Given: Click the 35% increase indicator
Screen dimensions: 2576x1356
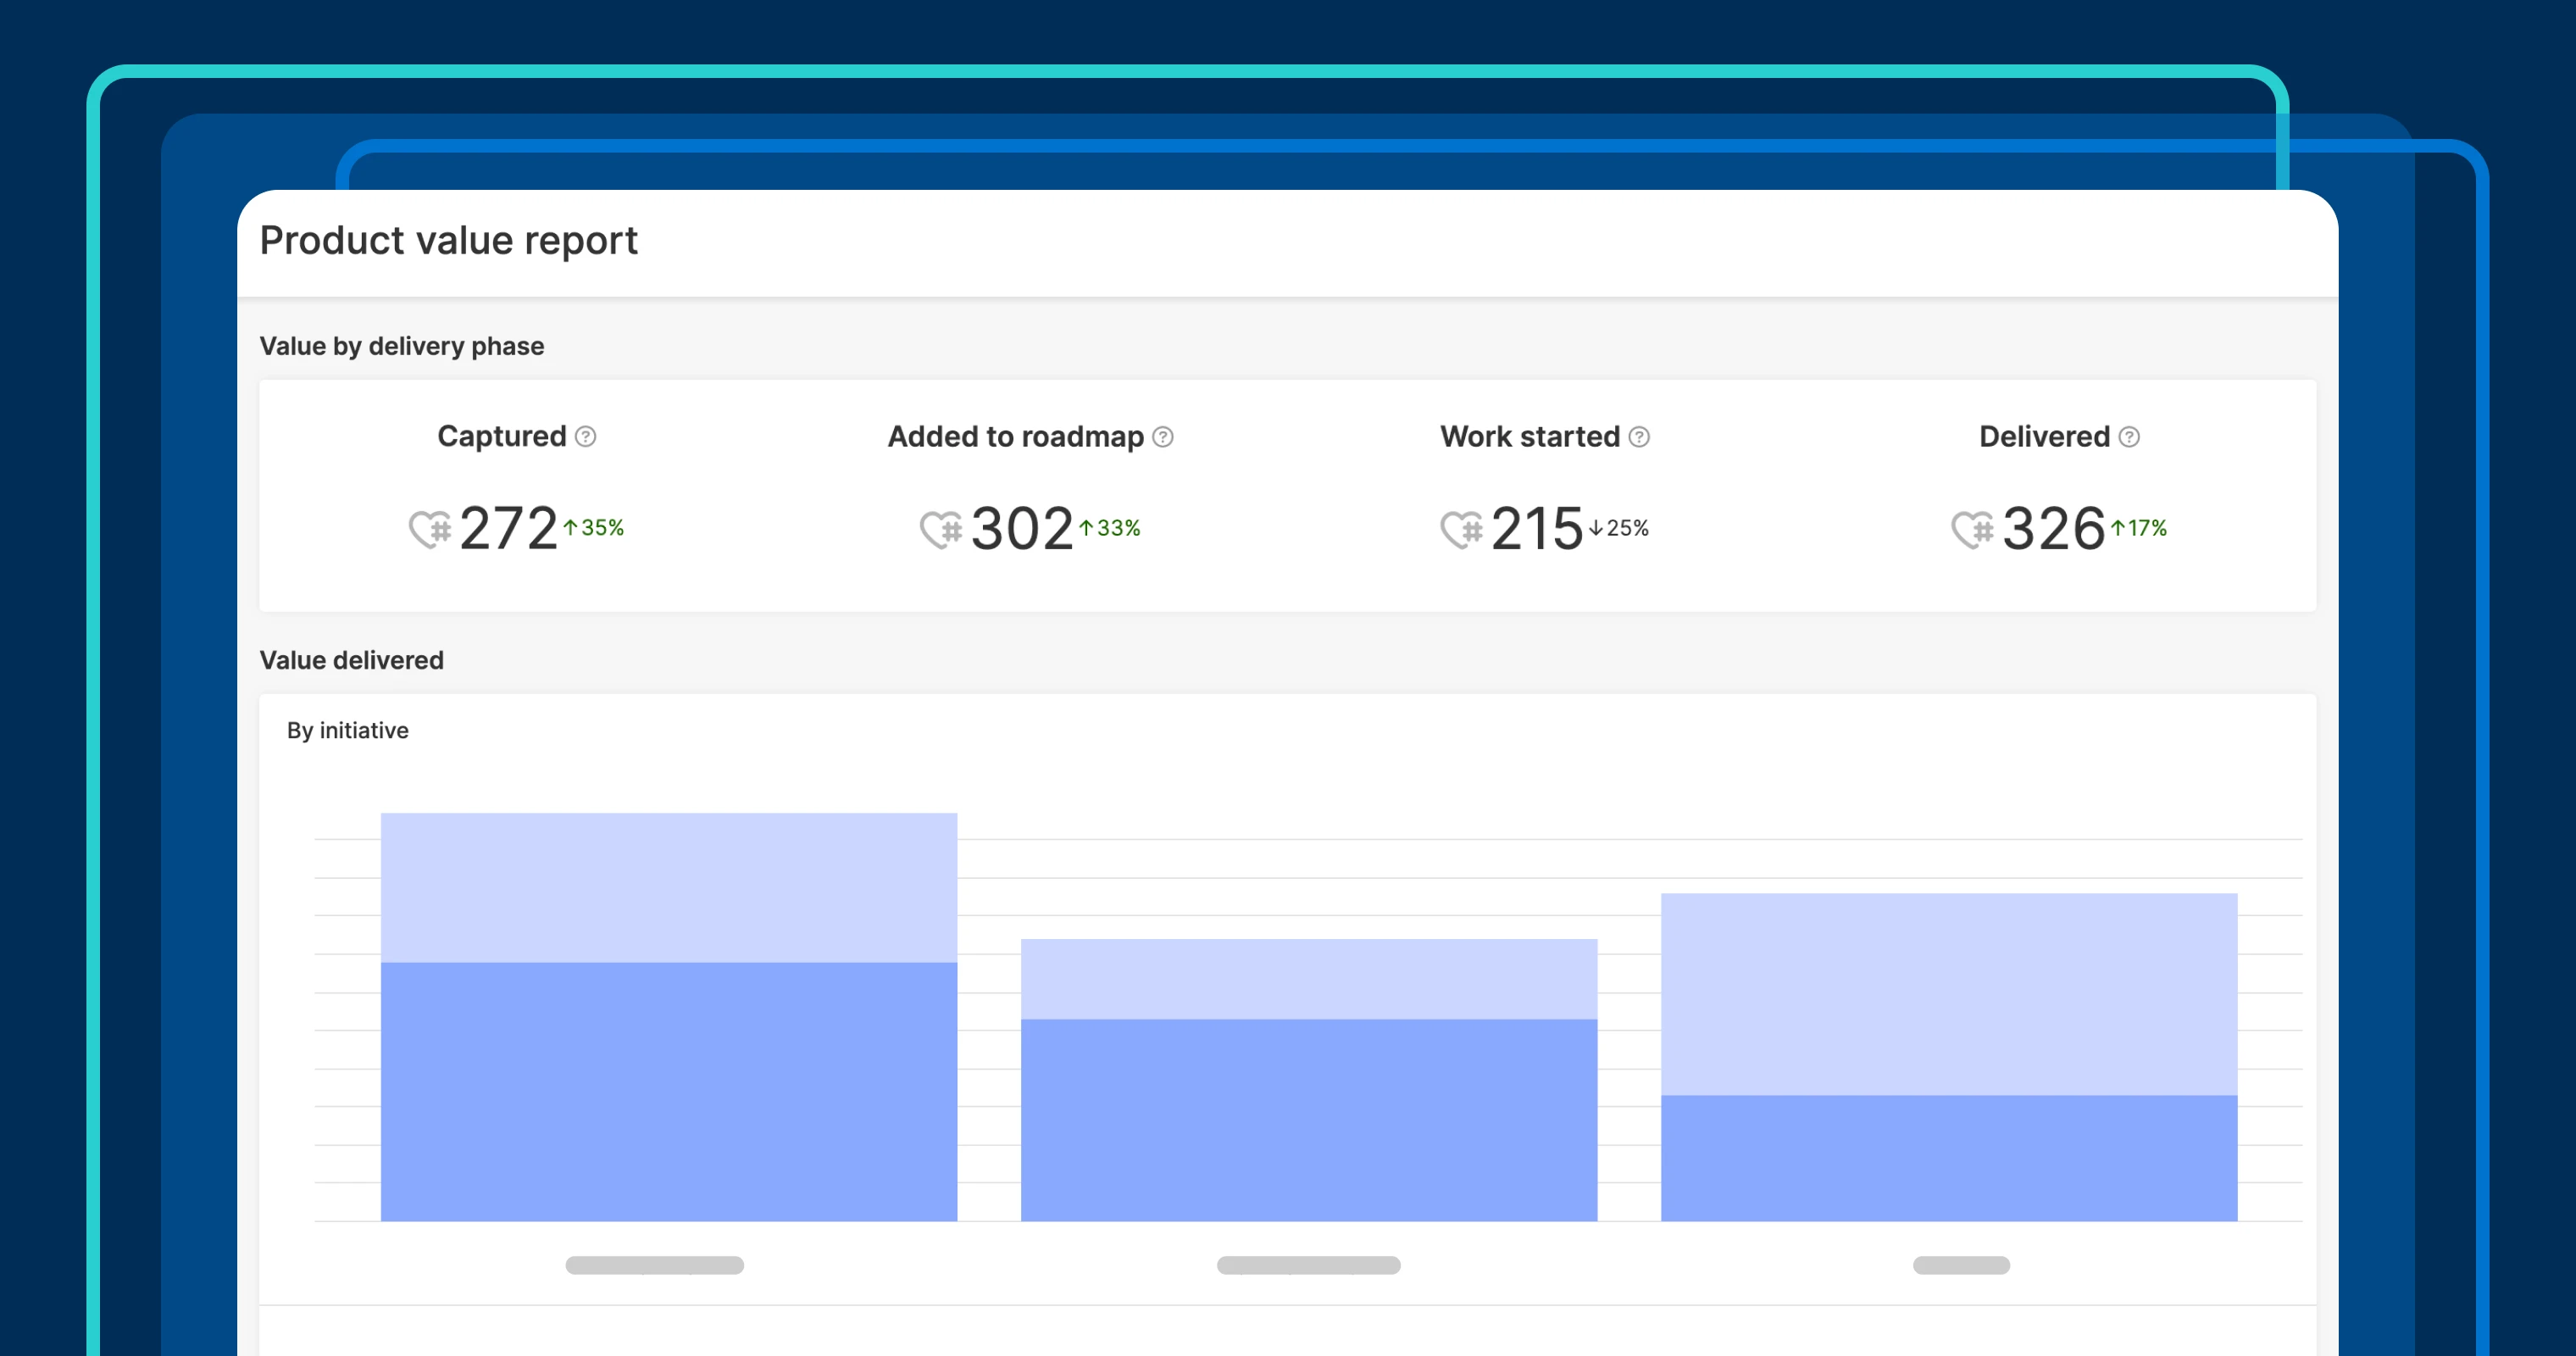Looking at the screenshot, I should (x=594, y=527).
